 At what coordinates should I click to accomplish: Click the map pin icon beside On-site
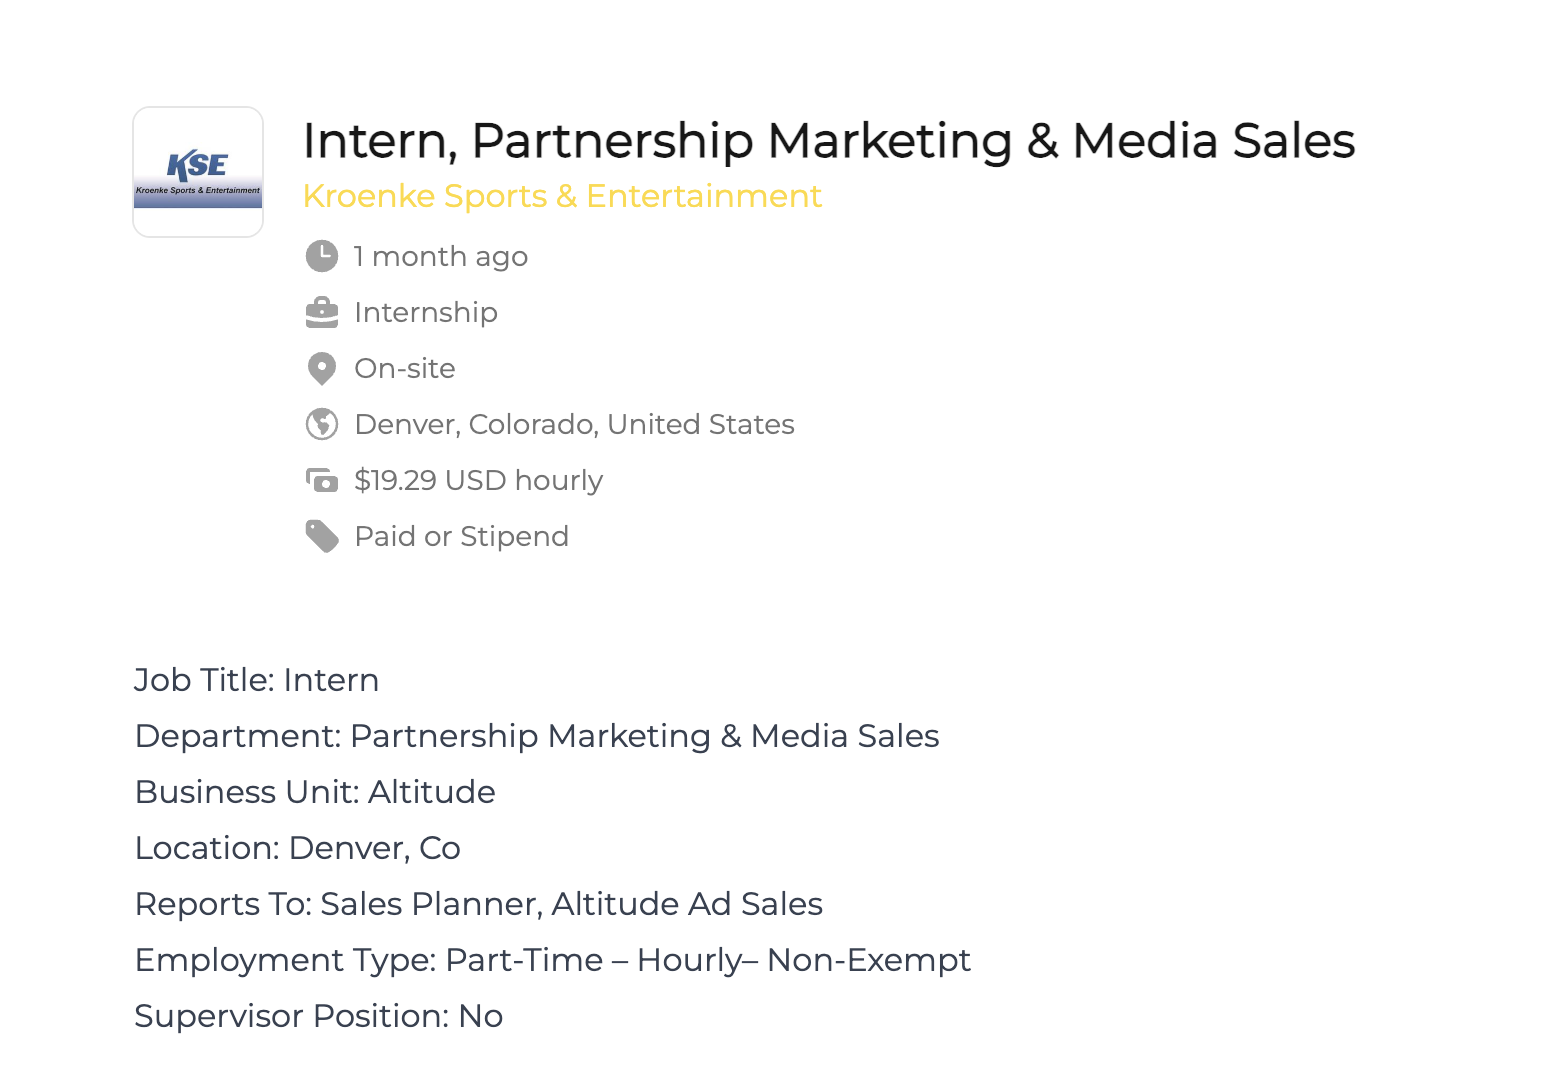(321, 368)
